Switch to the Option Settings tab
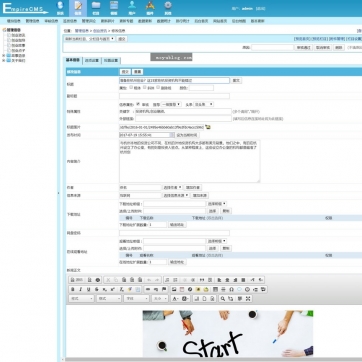 coord(92,61)
